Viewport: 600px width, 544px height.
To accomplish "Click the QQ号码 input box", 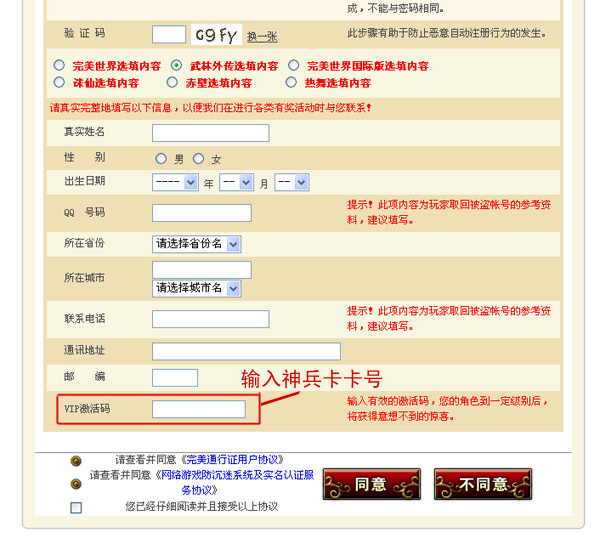I will tap(201, 213).
